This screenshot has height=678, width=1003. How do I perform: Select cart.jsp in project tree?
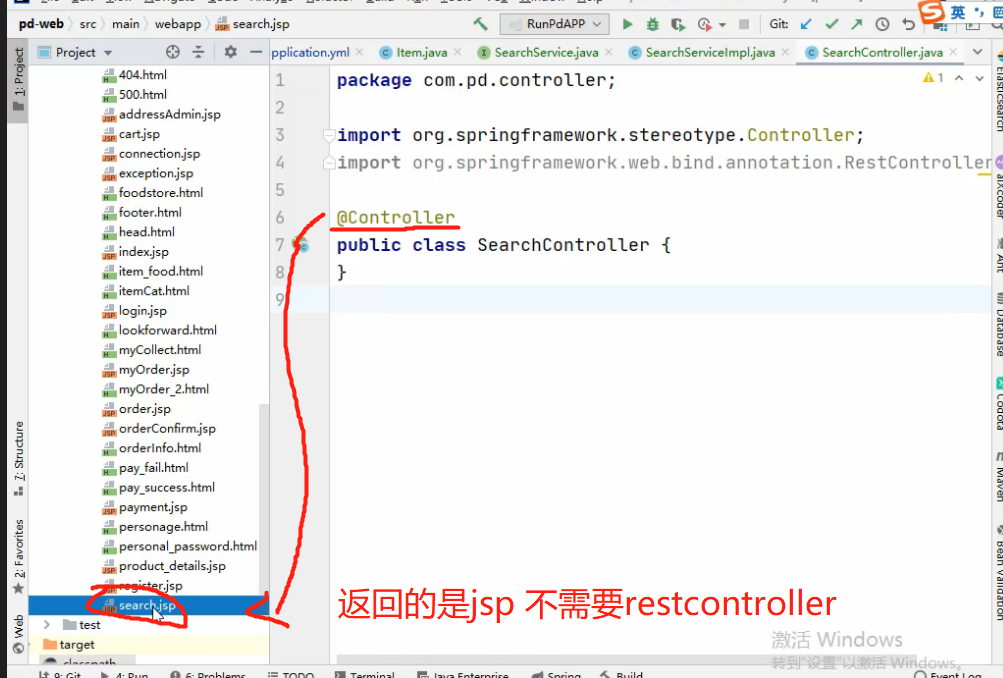(x=131, y=134)
